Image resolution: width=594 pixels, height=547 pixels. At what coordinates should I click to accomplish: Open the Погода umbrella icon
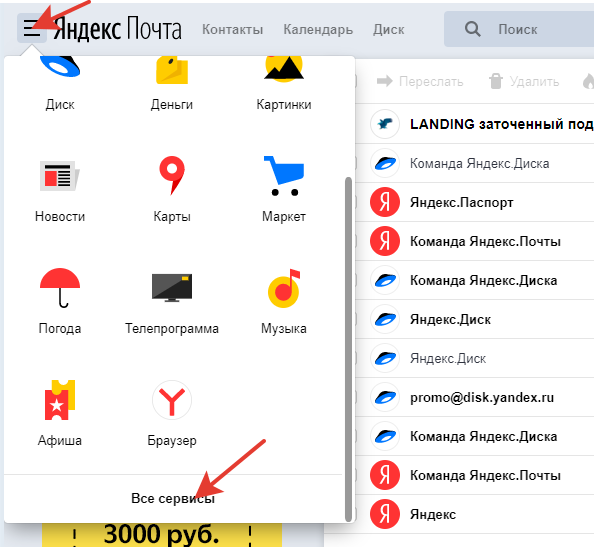pos(60,288)
